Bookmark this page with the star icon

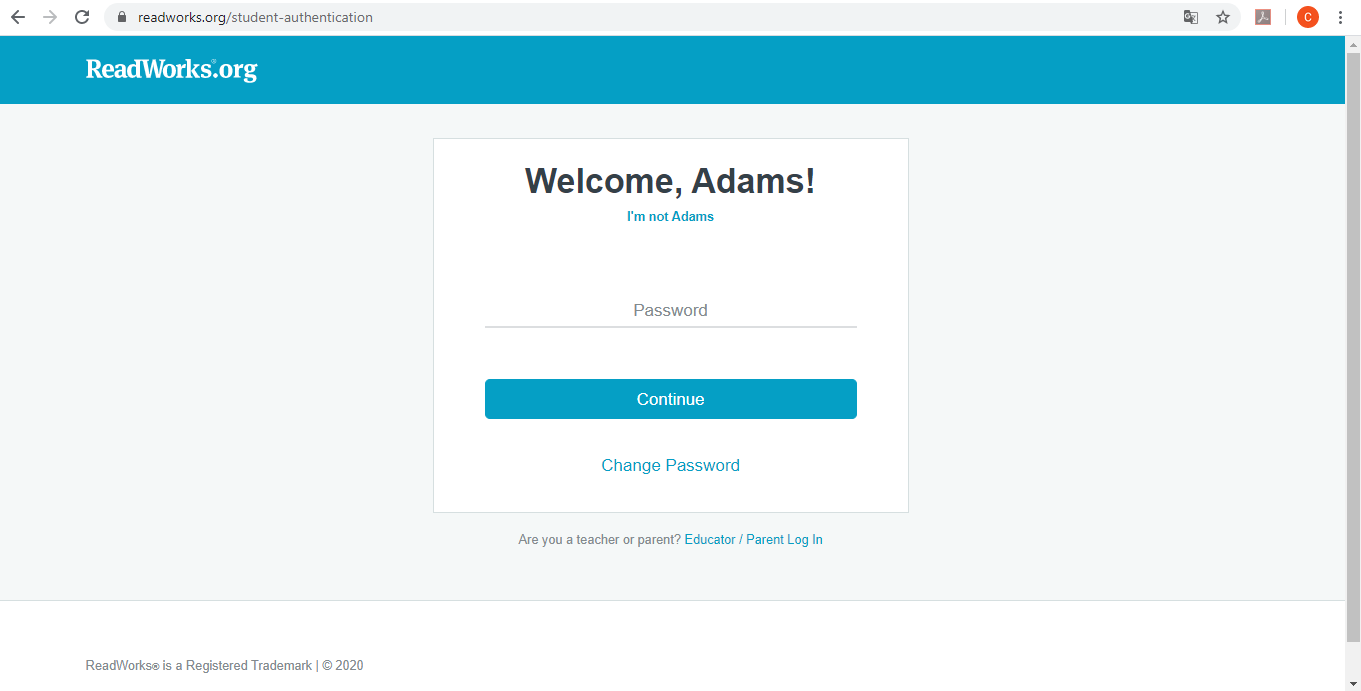[x=1223, y=17]
